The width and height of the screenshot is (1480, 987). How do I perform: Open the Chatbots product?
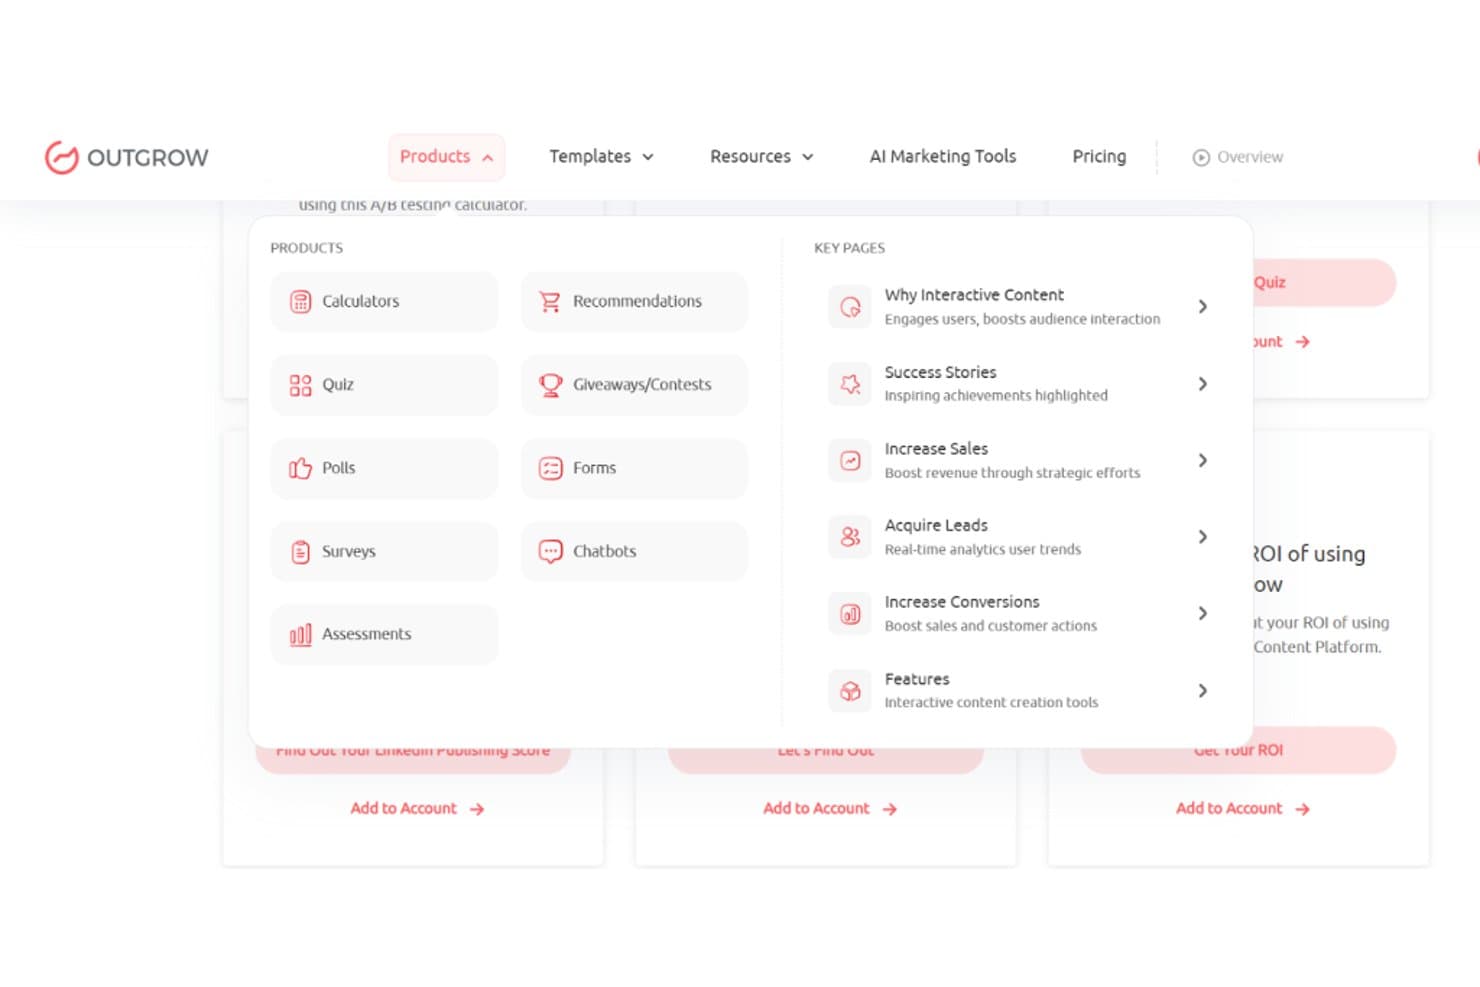tap(634, 551)
